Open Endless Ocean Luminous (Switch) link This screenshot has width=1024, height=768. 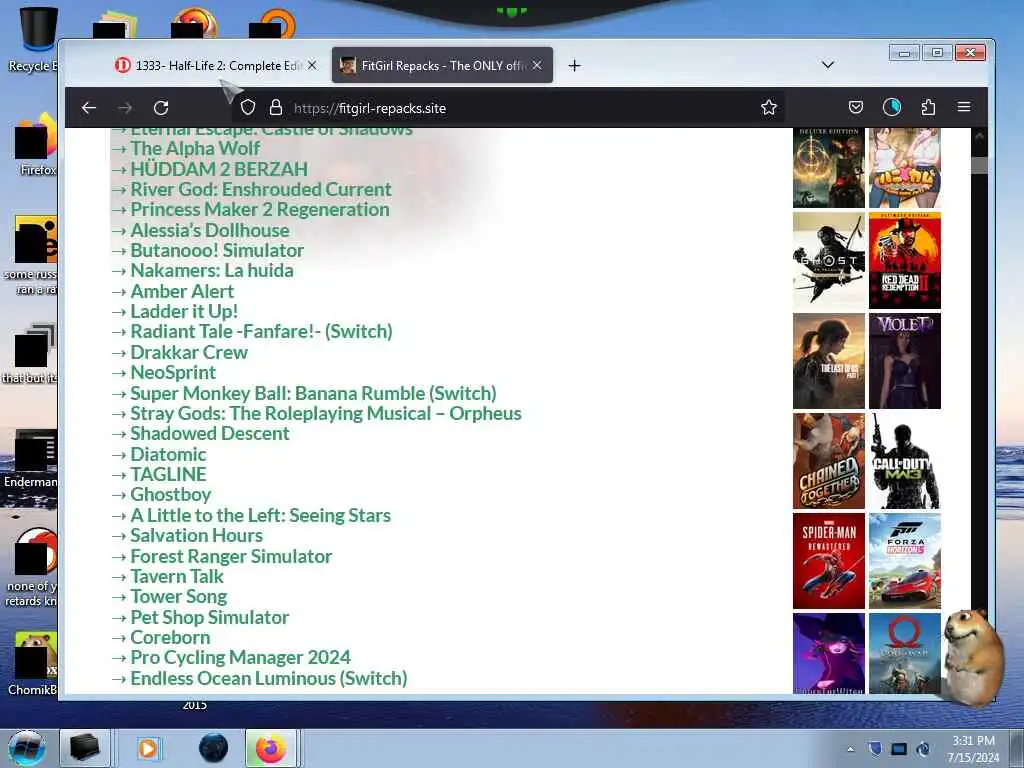point(268,679)
